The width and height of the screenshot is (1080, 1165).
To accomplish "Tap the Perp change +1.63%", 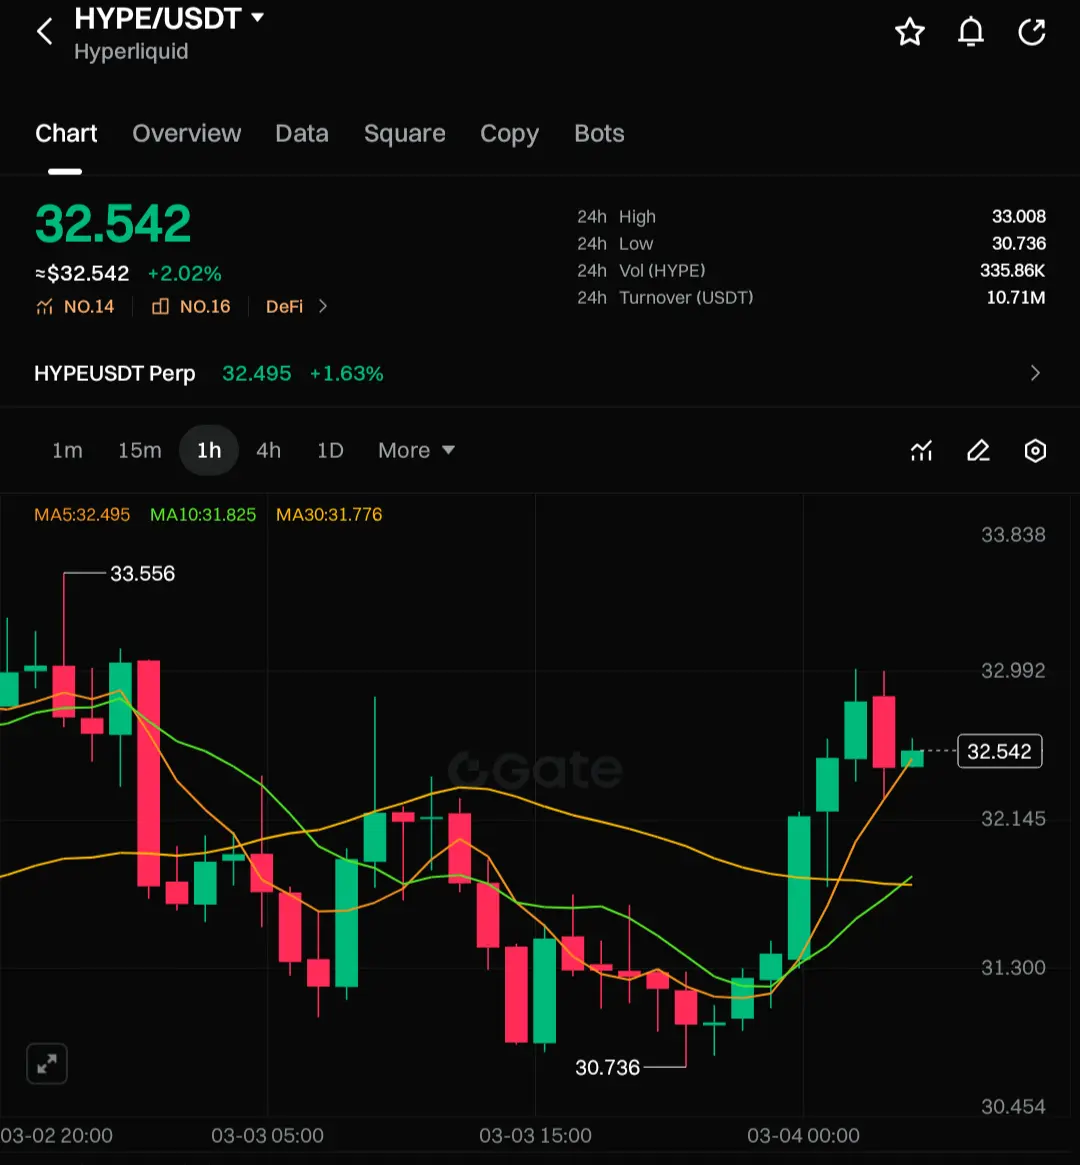I will 346,373.
